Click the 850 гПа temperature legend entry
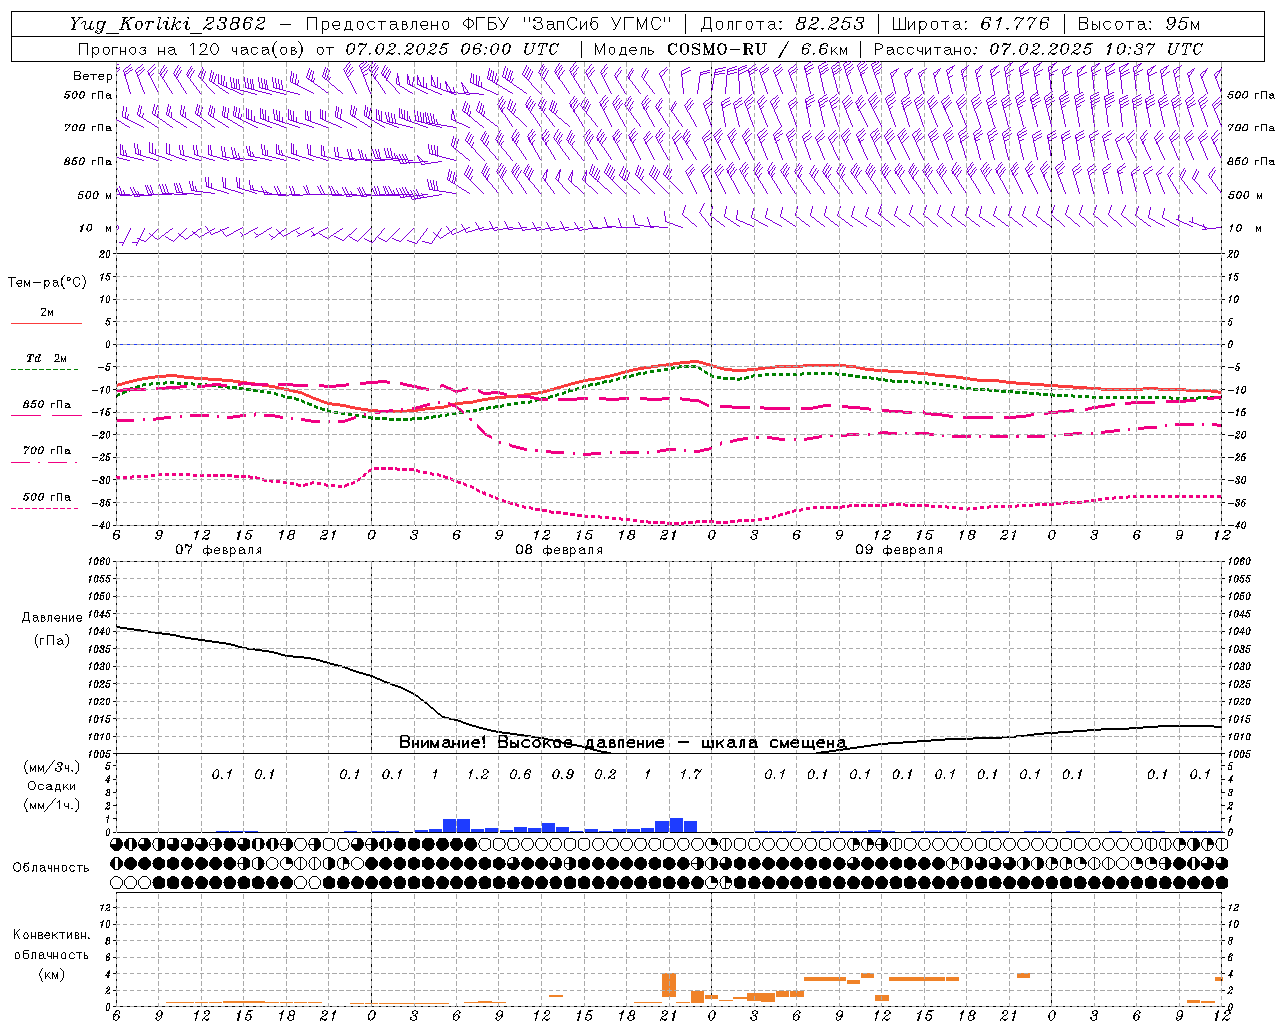The width and height of the screenshot is (1280, 1024). (x=47, y=404)
